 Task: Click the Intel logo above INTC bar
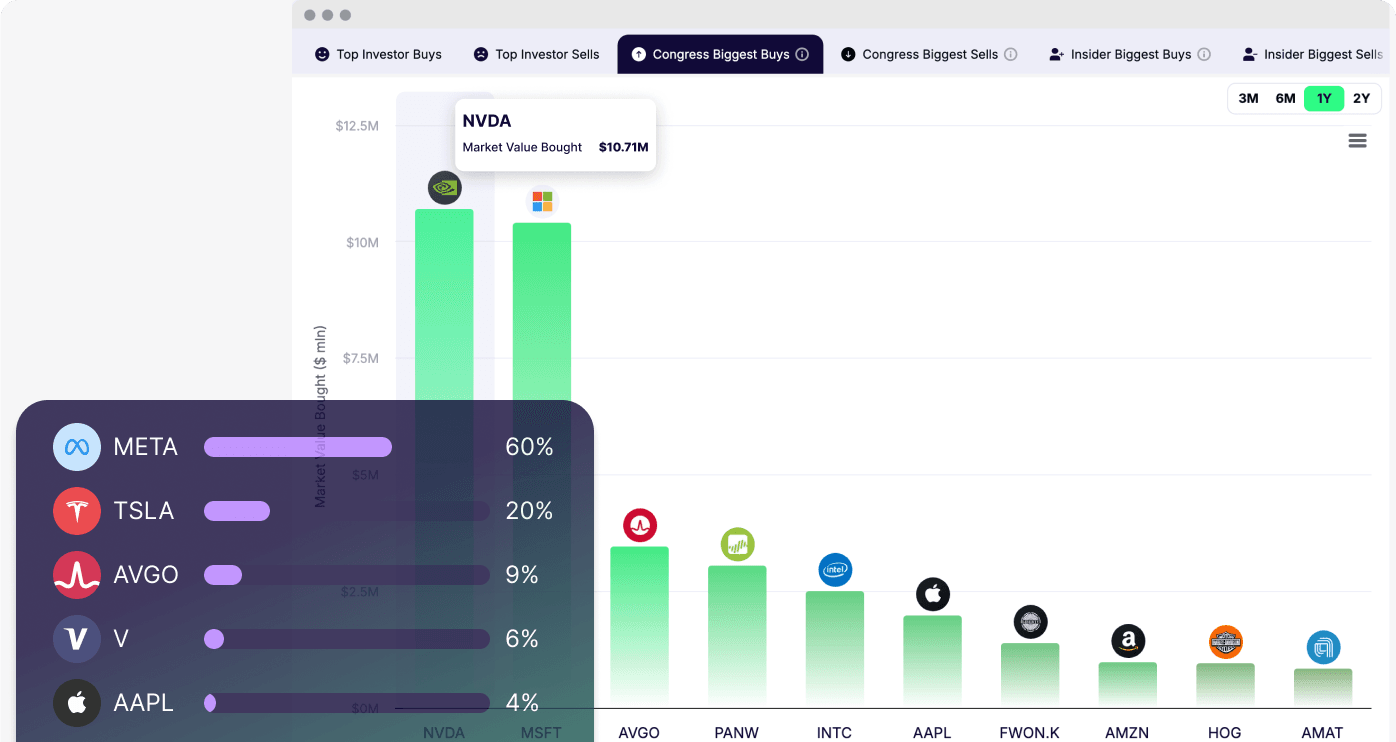click(835, 570)
